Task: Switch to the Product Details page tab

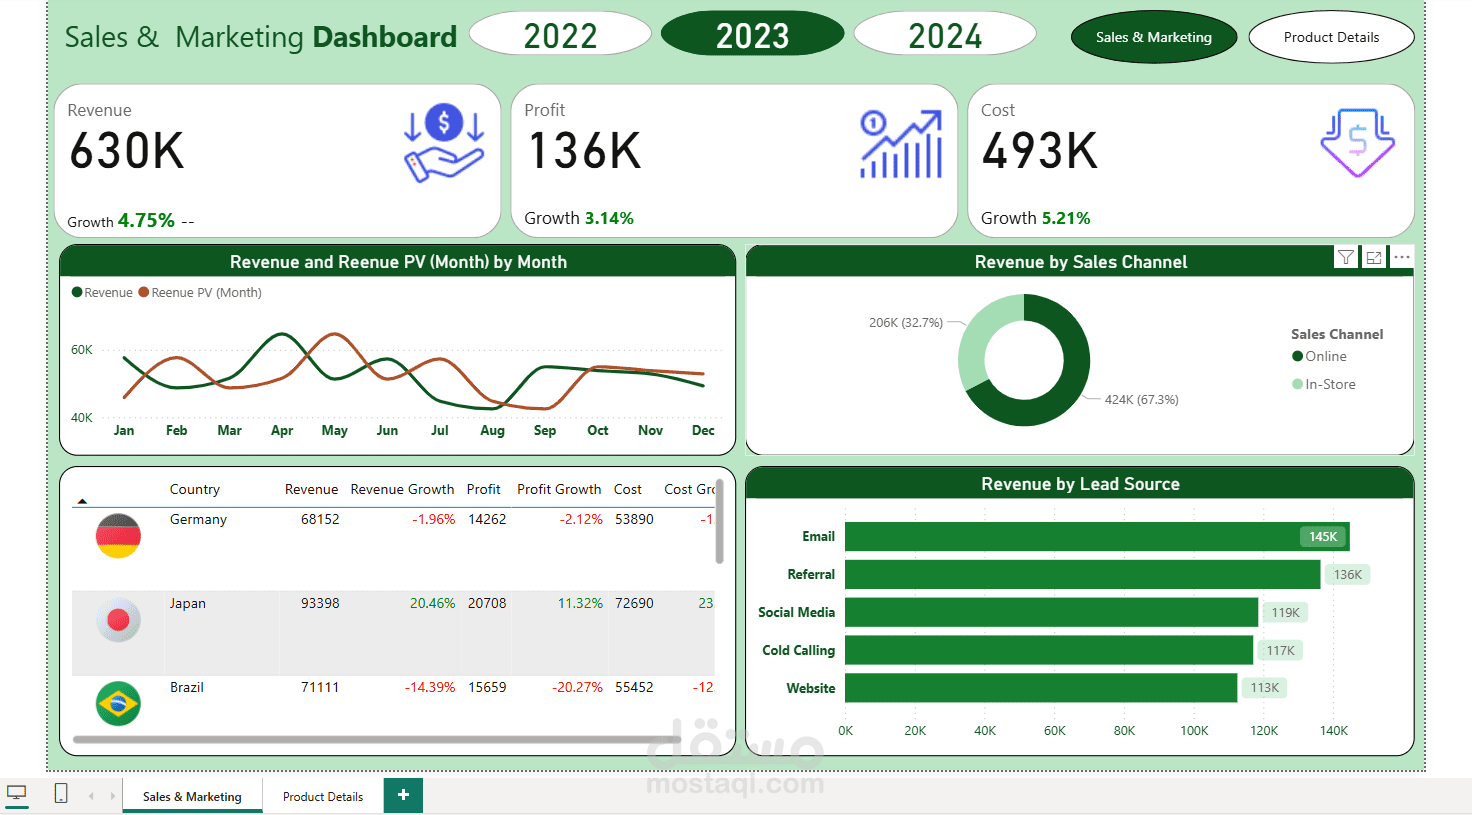Action: 321,796
